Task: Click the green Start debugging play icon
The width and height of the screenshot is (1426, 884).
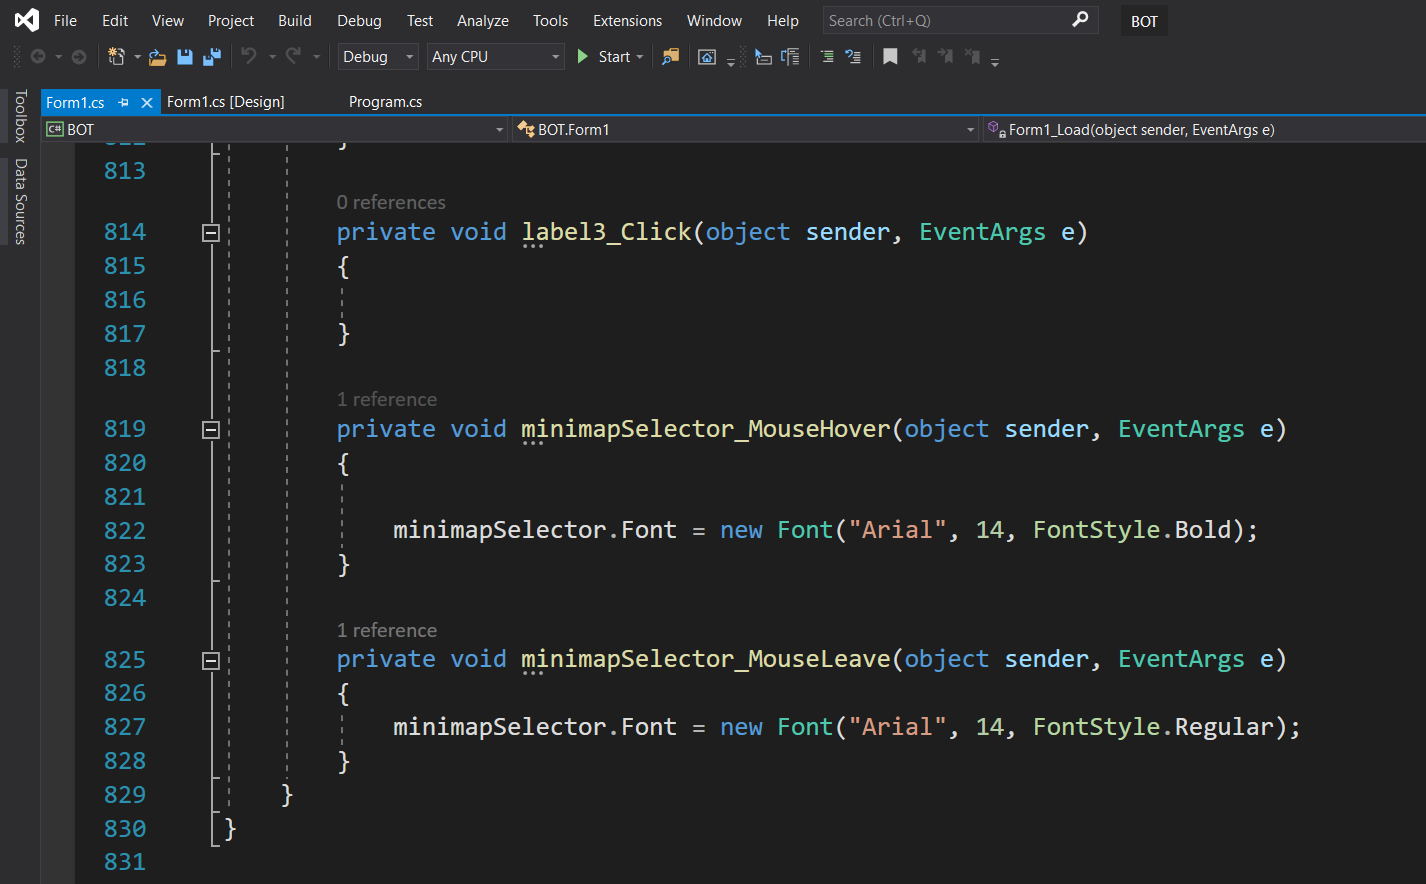Action: [583, 57]
